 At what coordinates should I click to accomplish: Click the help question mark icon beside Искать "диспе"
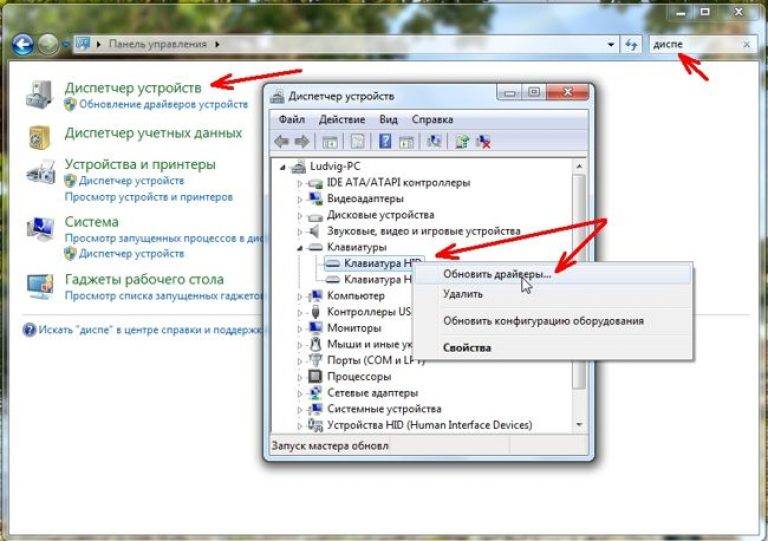pyautogui.click(x=29, y=329)
